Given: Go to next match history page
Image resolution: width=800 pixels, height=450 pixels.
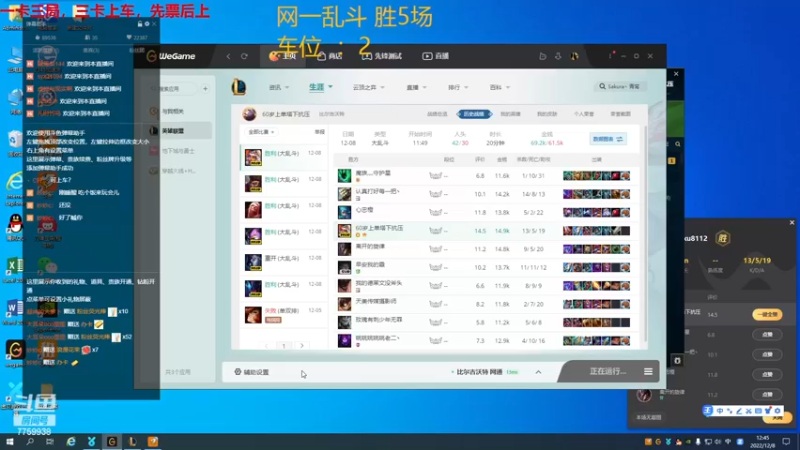Looking at the screenshot, I should click(302, 346).
